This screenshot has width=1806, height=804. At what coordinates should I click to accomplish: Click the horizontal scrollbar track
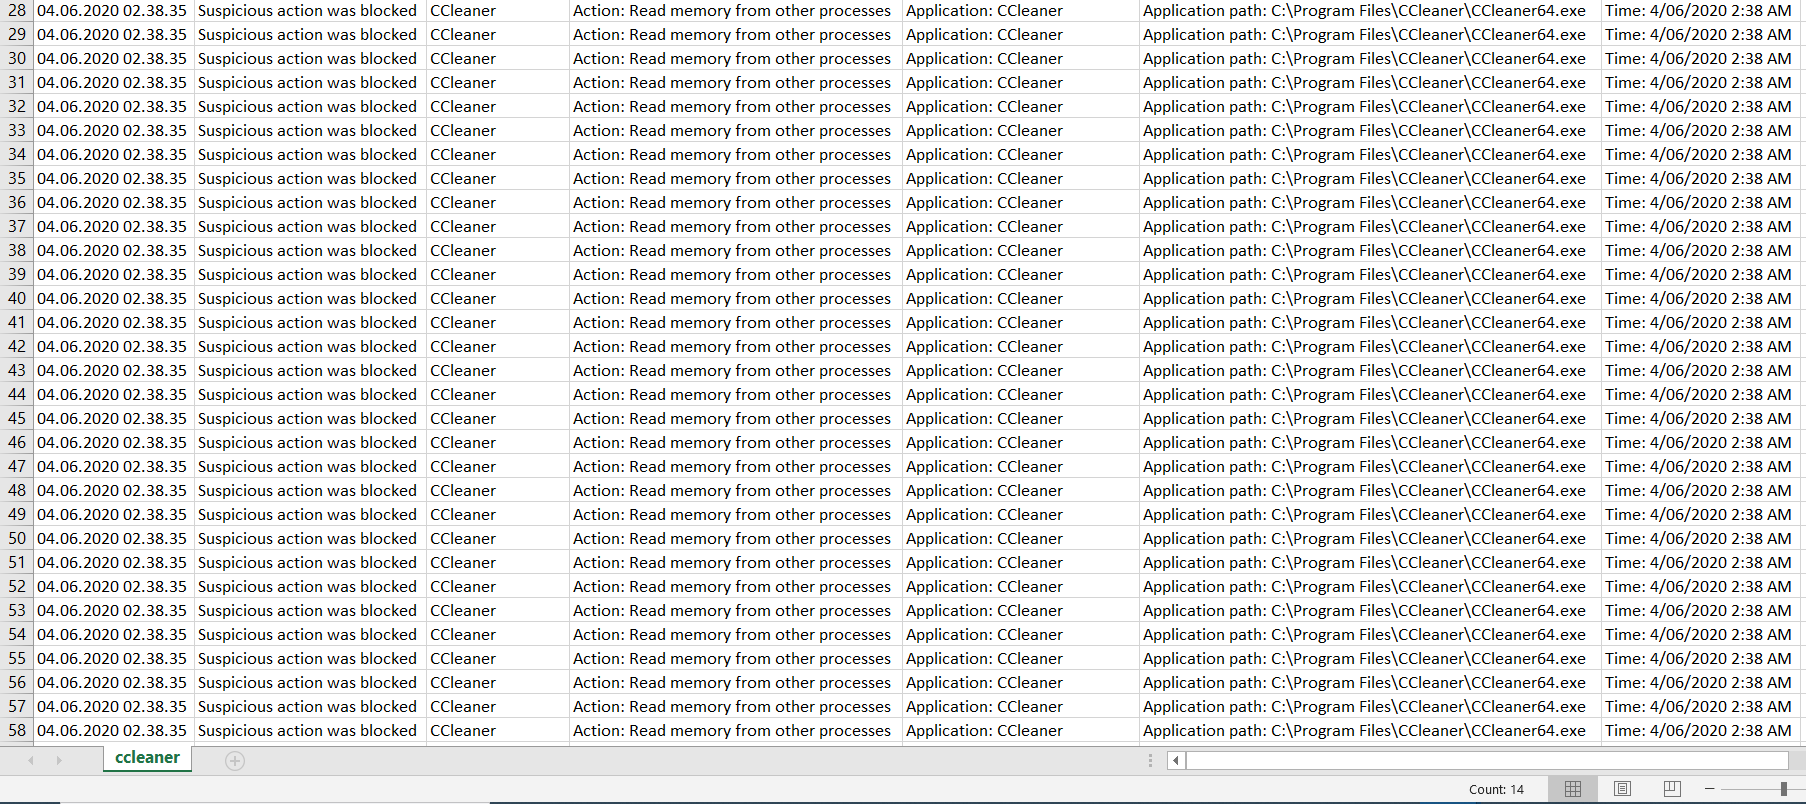tap(1487, 760)
